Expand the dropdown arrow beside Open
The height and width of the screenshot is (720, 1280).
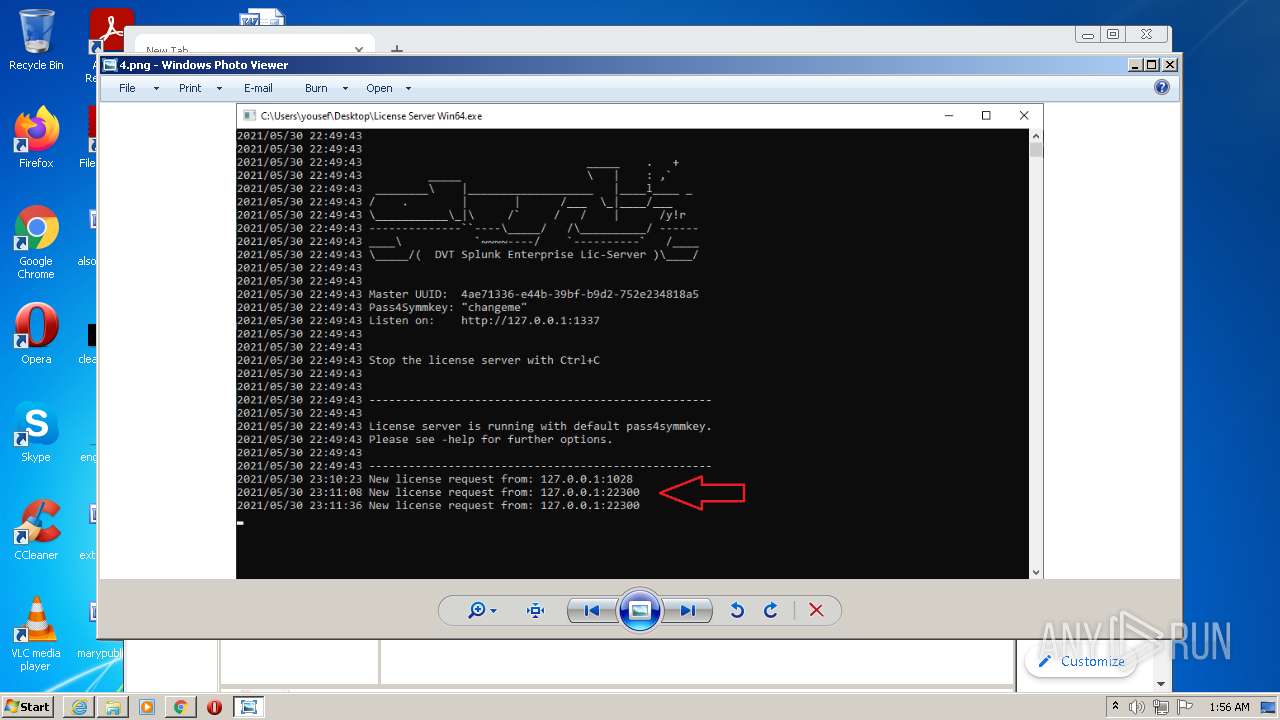408,89
